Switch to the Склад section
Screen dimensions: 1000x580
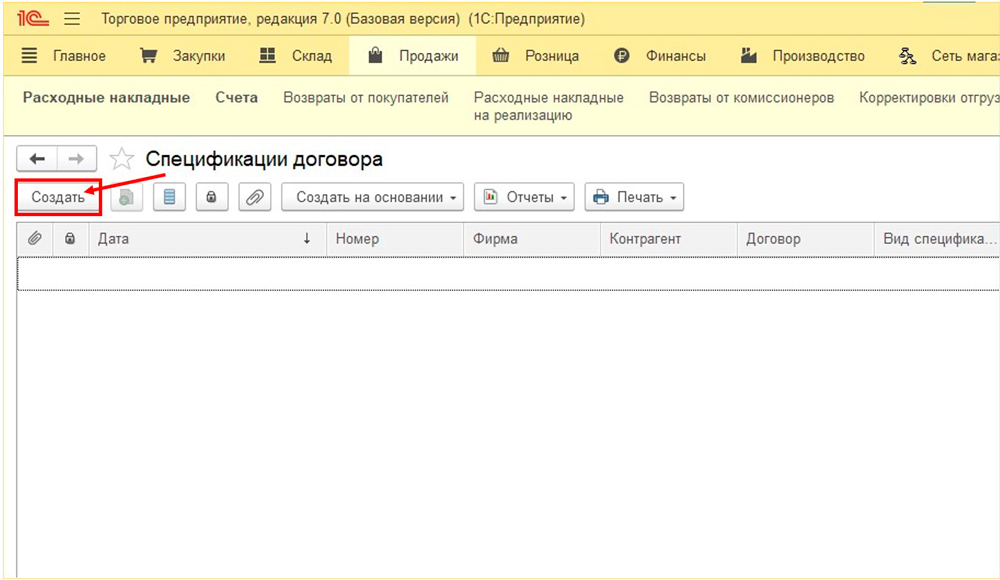click(295, 56)
